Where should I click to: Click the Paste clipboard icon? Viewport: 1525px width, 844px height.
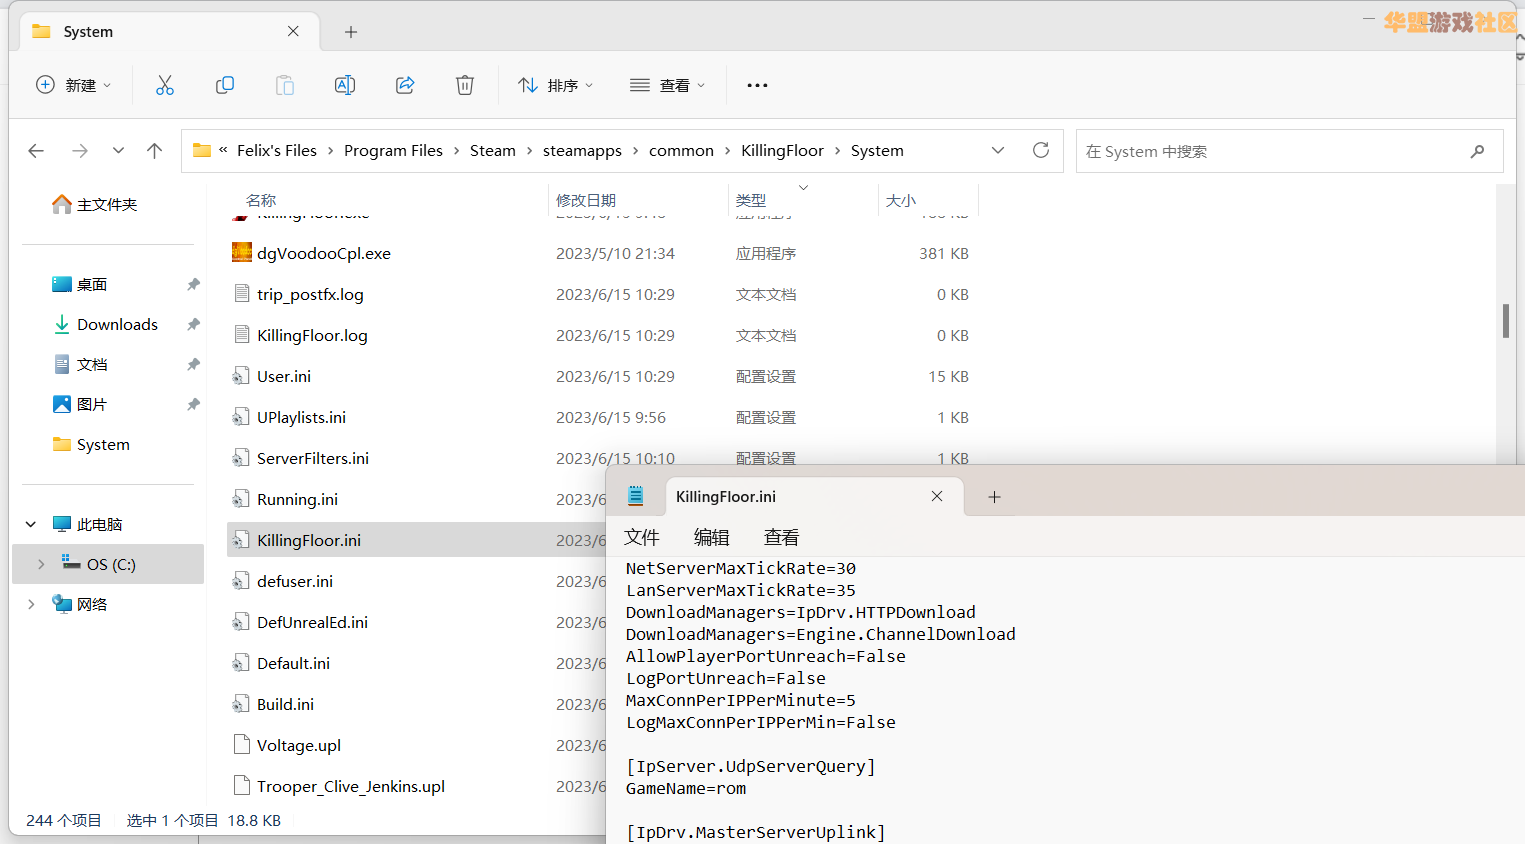tap(285, 85)
